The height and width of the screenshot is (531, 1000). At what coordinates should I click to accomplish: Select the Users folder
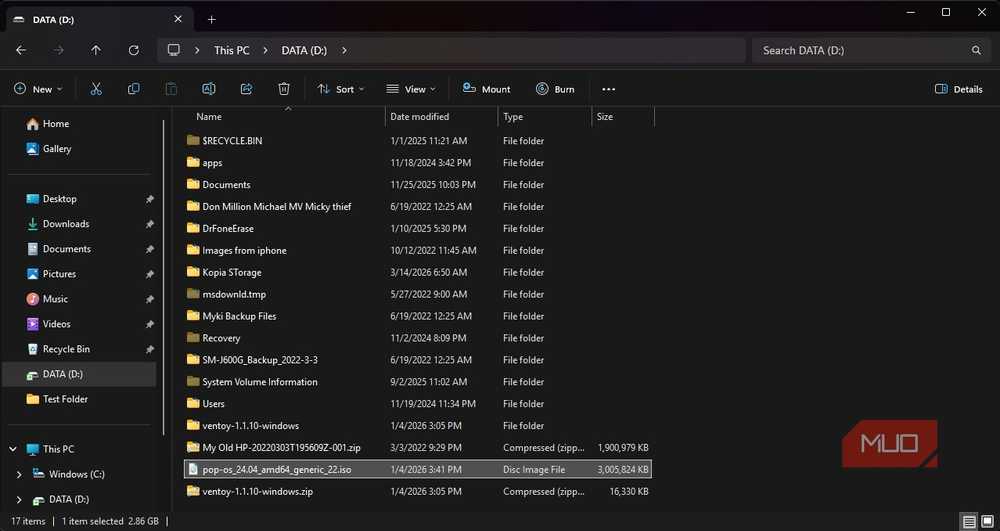(418, 404)
